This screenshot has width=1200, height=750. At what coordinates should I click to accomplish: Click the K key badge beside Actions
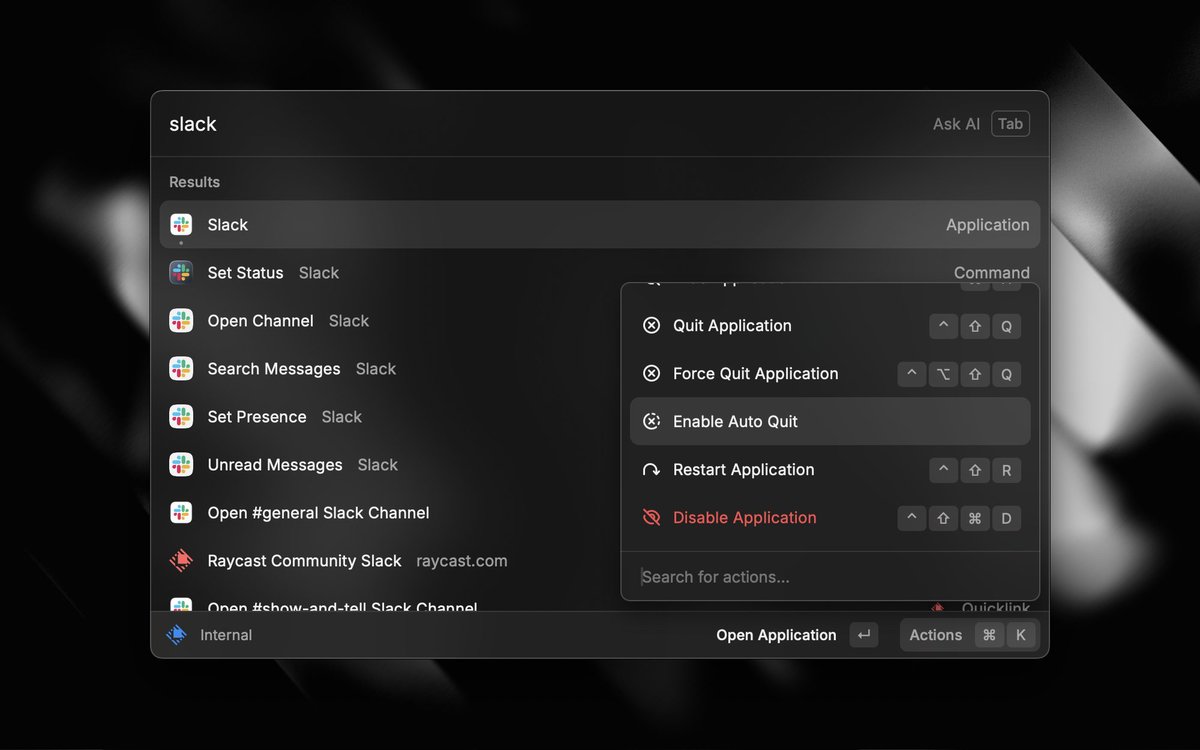(1021, 635)
